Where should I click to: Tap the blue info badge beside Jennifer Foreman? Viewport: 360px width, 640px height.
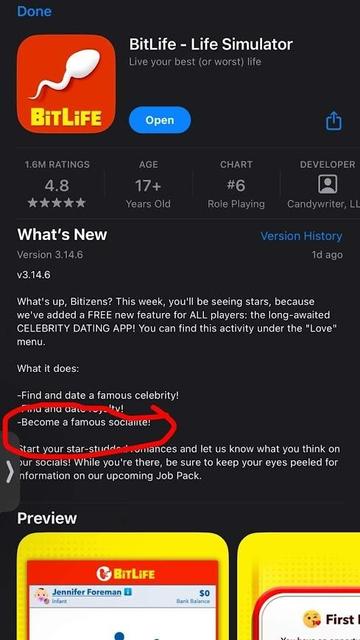127,591
